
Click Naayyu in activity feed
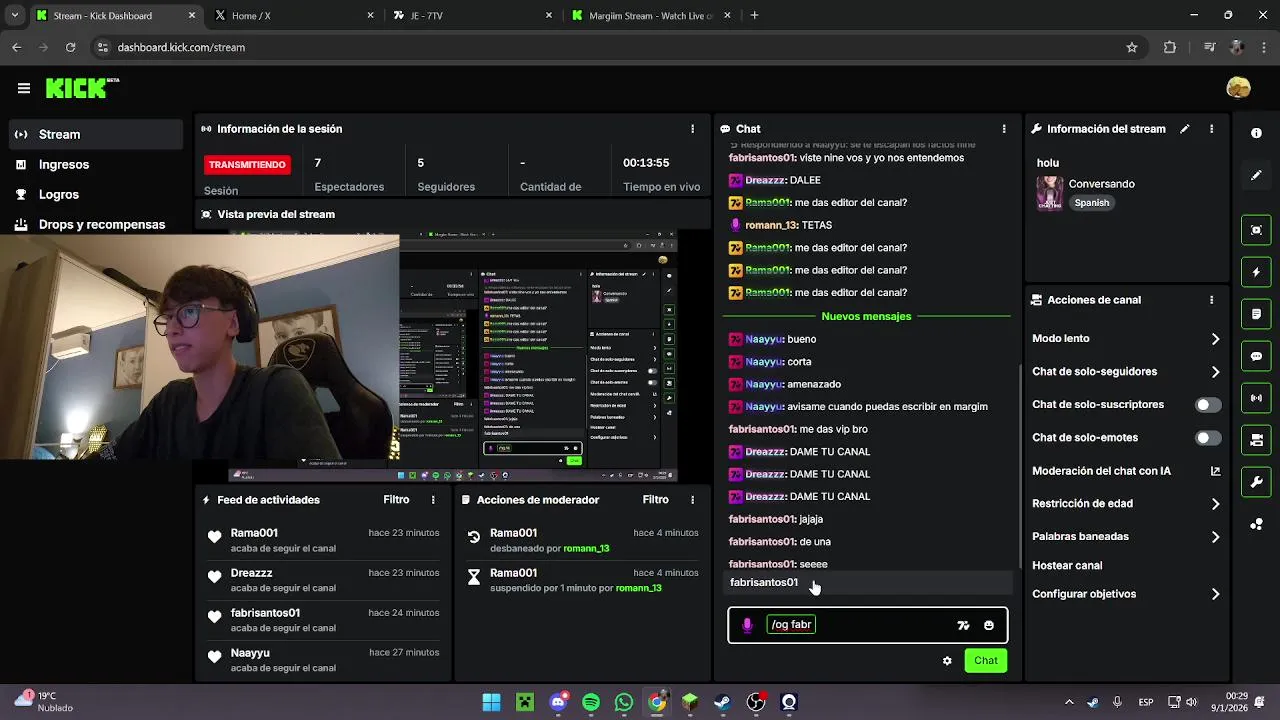(x=250, y=653)
